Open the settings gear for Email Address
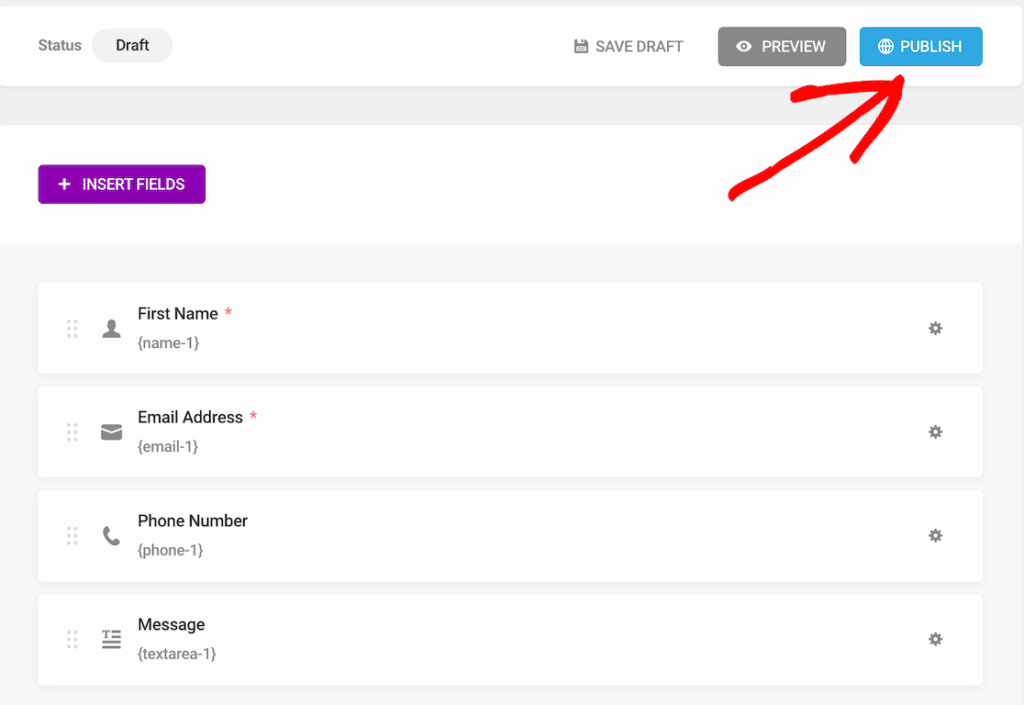This screenshot has width=1024, height=705. [935, 432]
